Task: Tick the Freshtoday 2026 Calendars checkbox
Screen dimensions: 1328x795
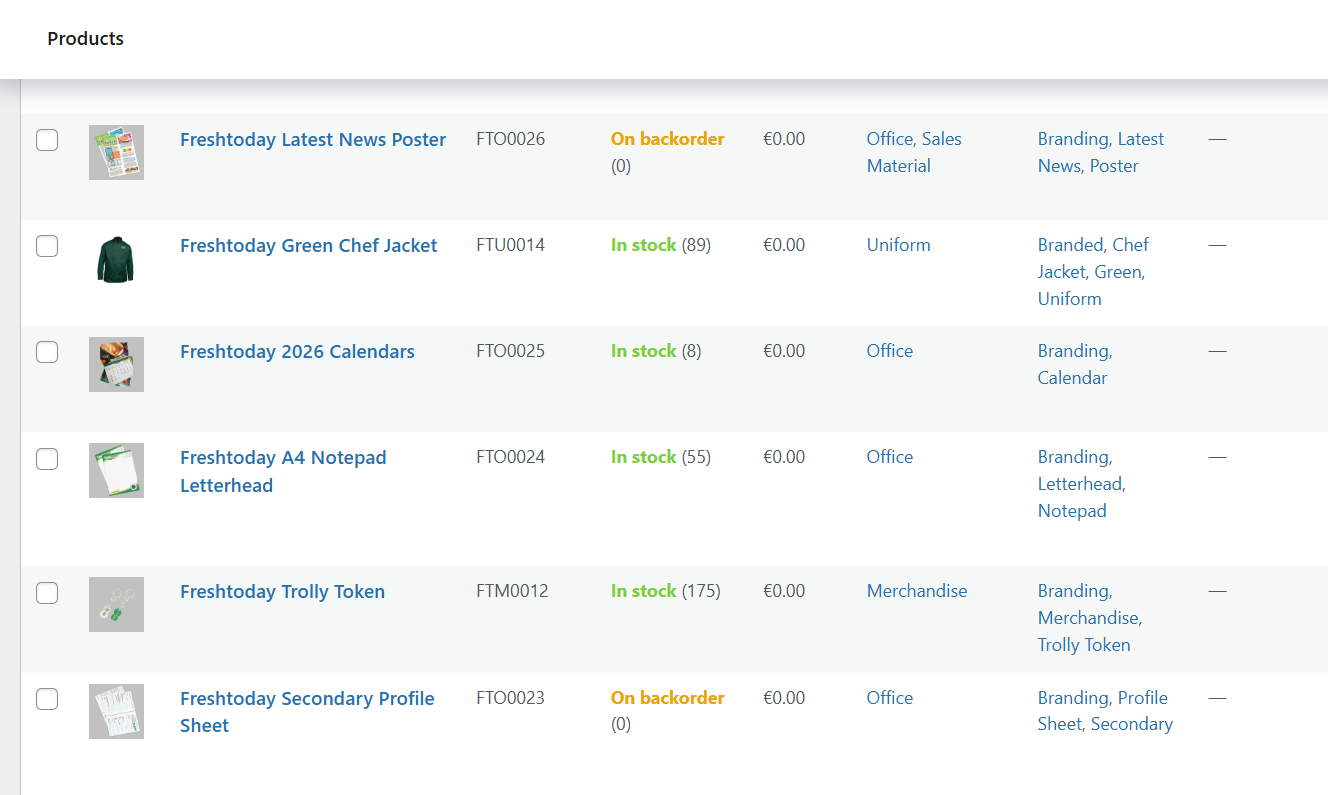Action: pyautogui.click(x=47, y=352)
